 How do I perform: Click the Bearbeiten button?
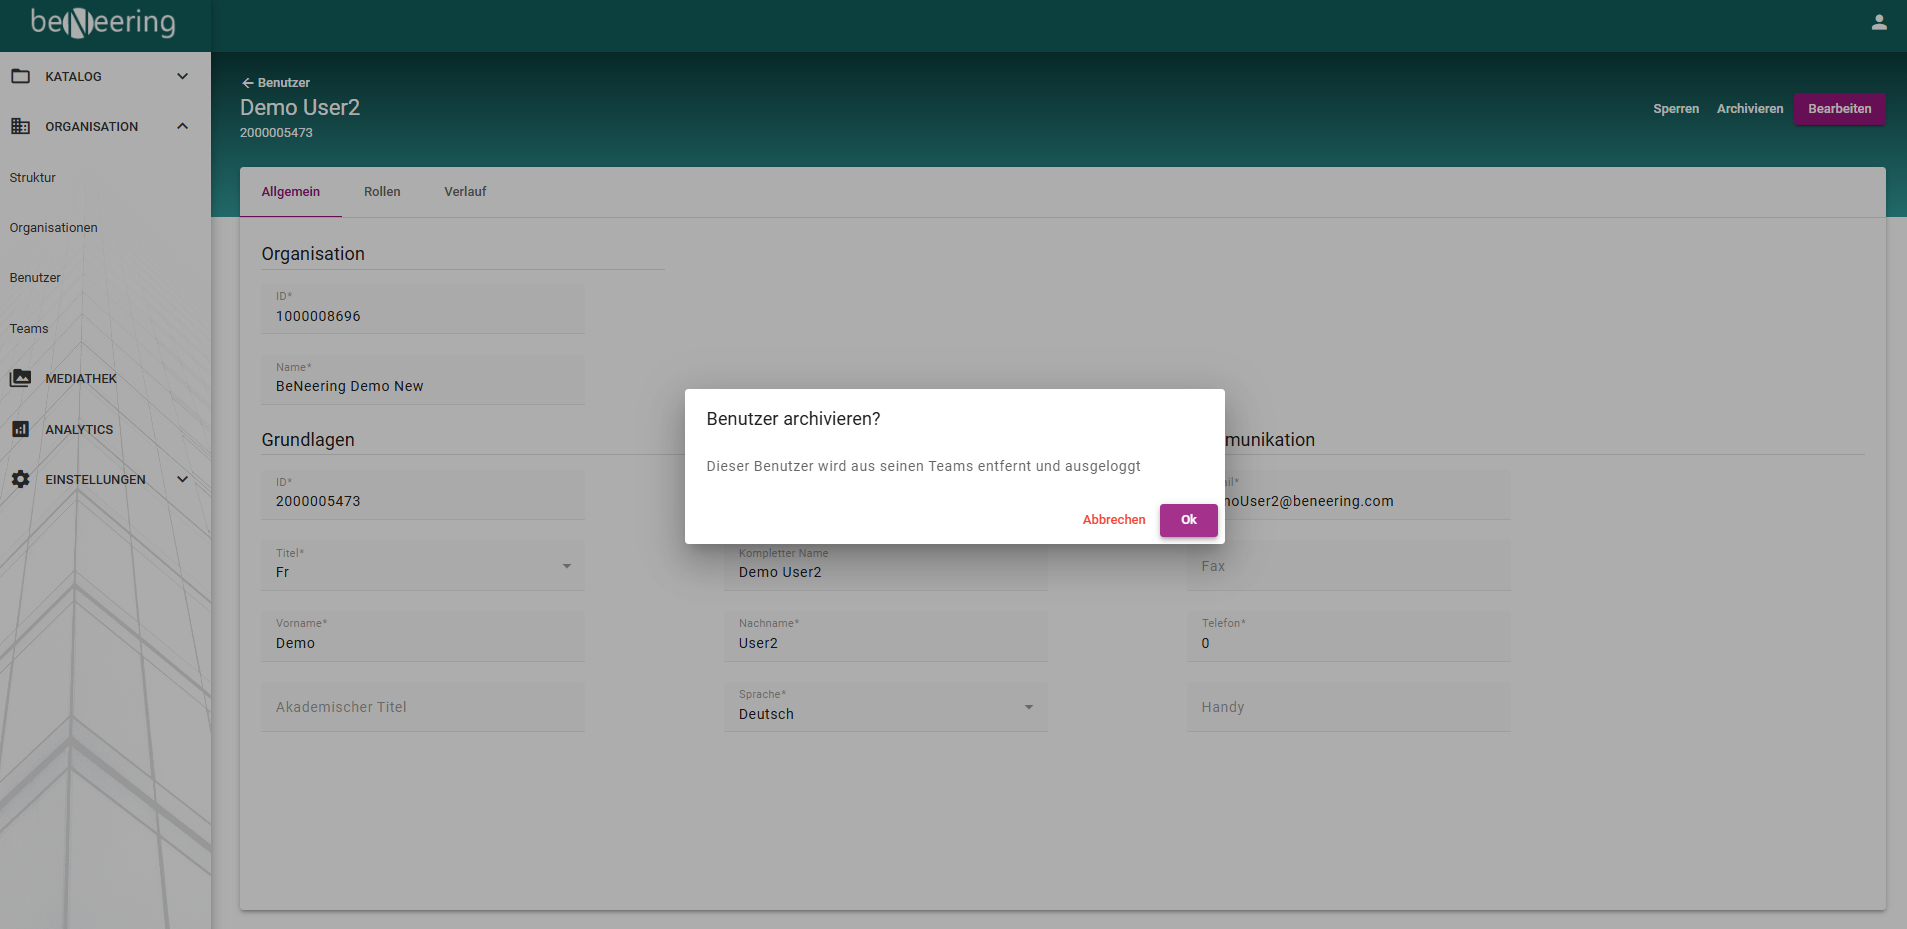point(1839,109)
